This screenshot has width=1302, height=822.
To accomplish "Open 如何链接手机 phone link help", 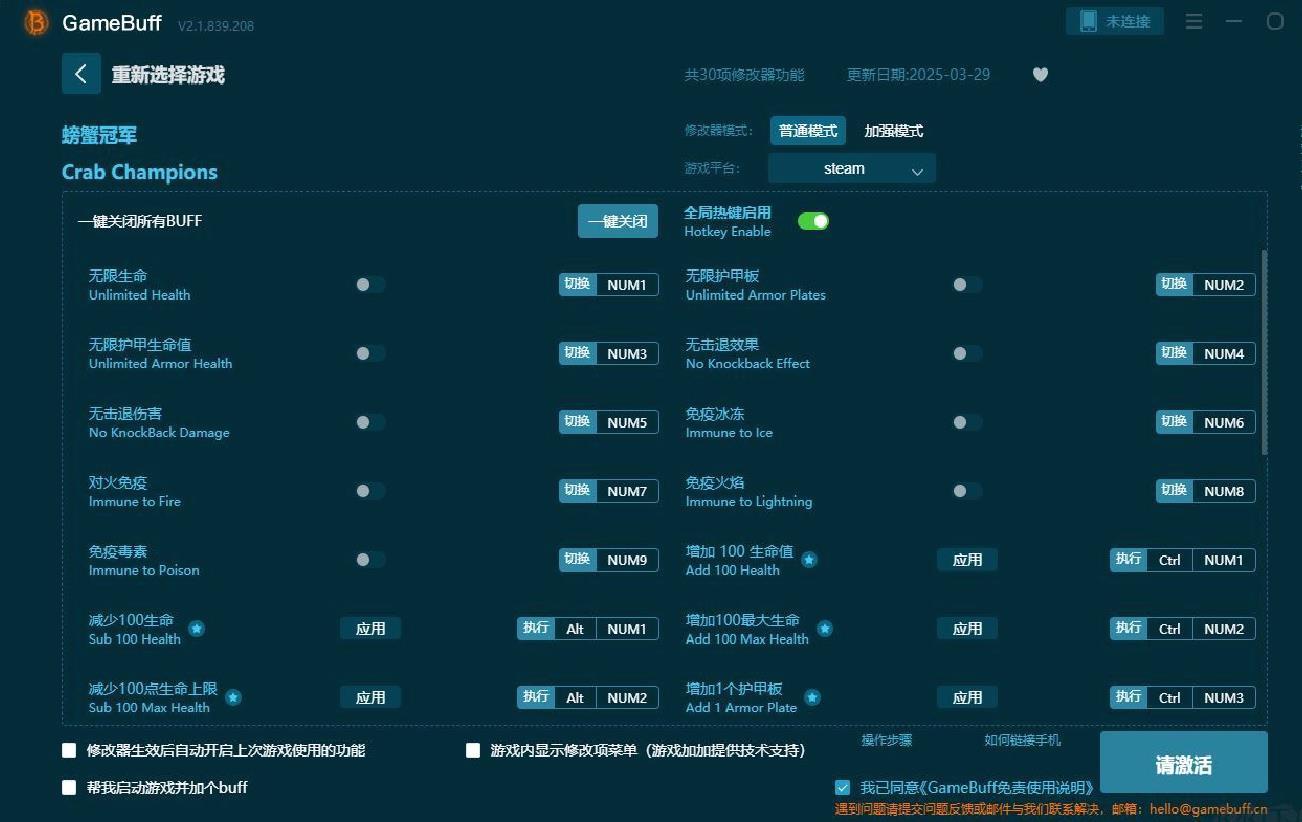I will coord(1022,740).
